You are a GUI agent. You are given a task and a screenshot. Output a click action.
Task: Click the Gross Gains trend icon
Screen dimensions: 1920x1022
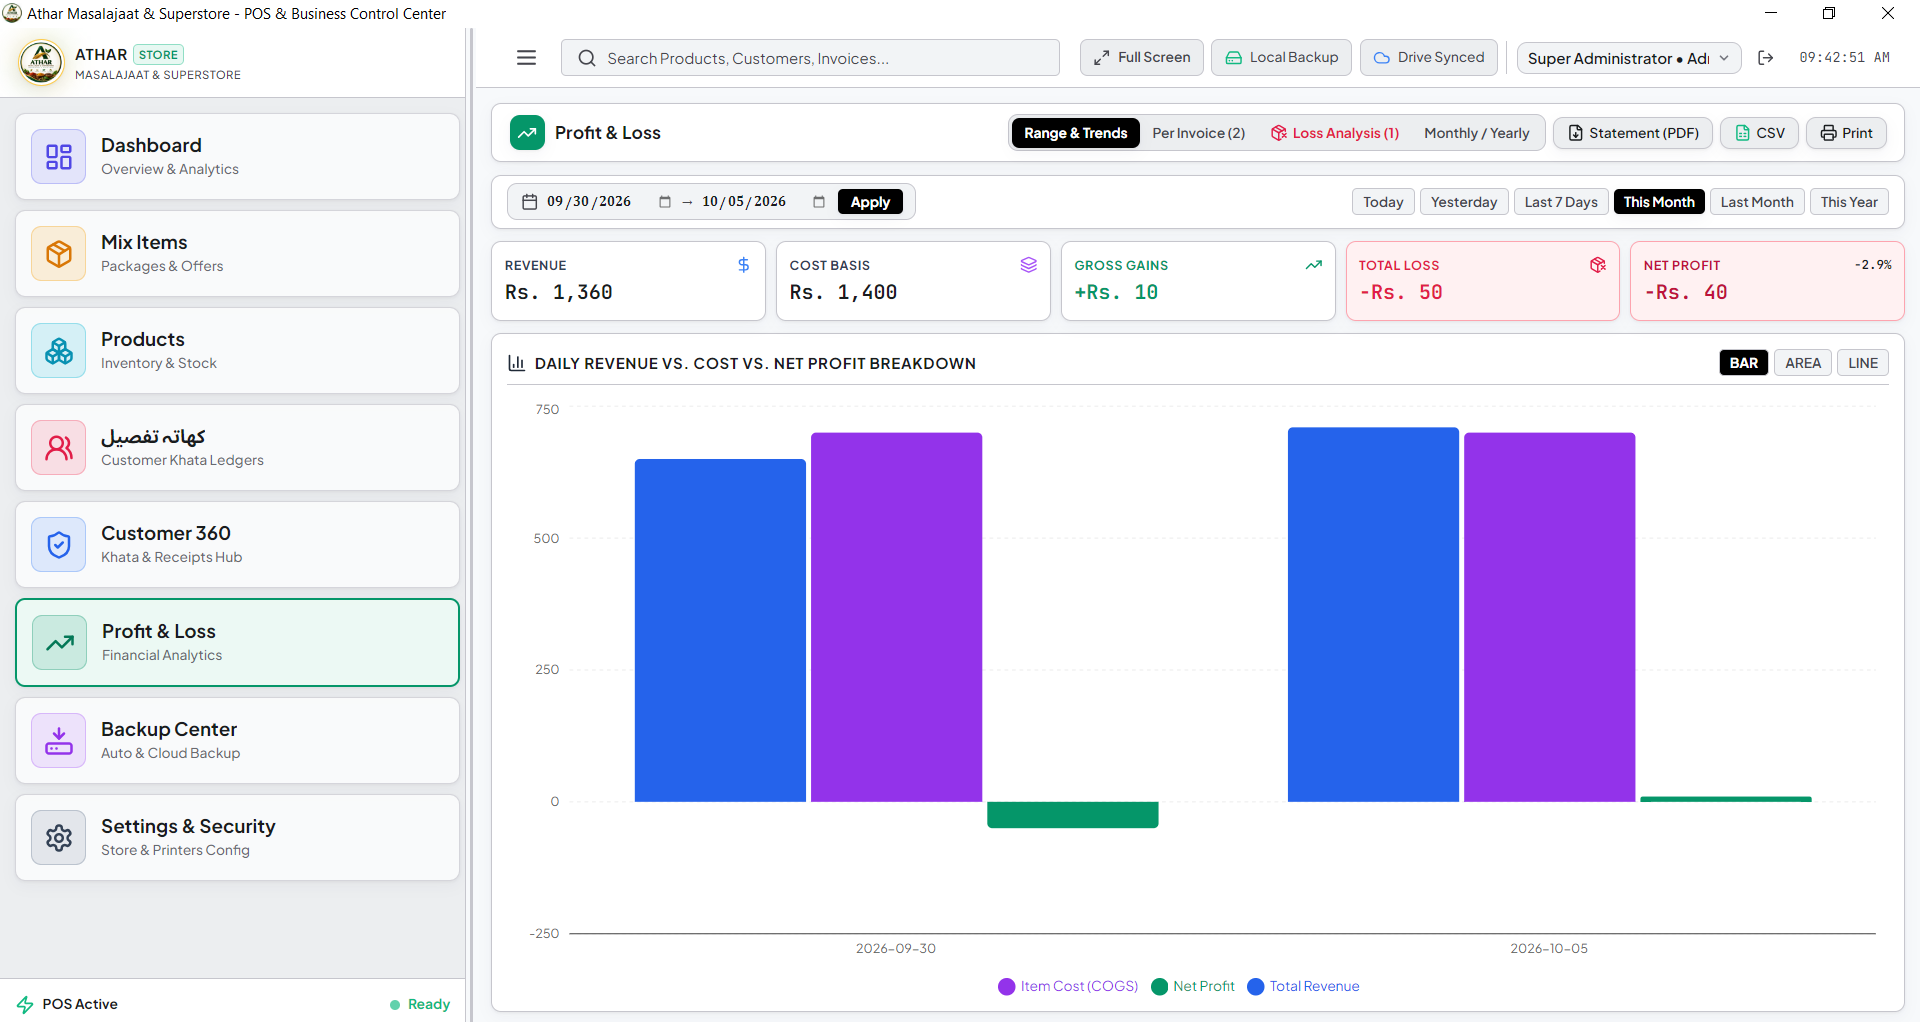(1314, 265)
